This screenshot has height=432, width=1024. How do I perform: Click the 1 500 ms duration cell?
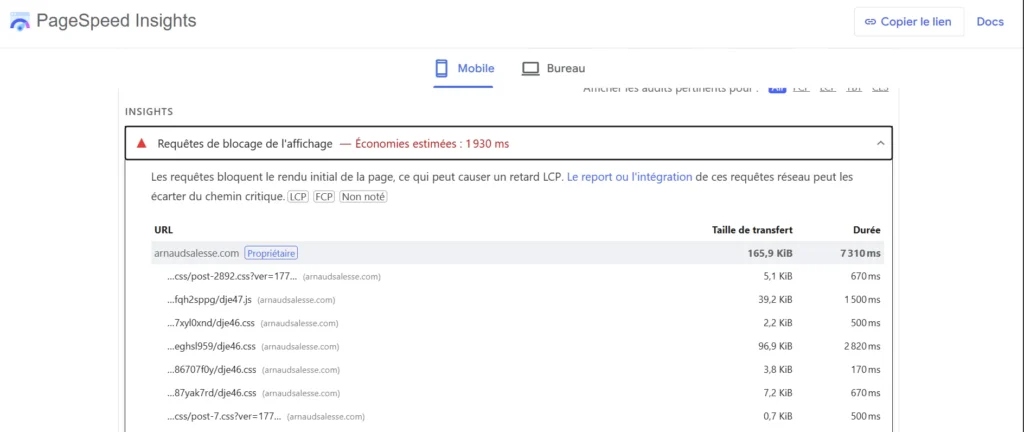point(862,300)
